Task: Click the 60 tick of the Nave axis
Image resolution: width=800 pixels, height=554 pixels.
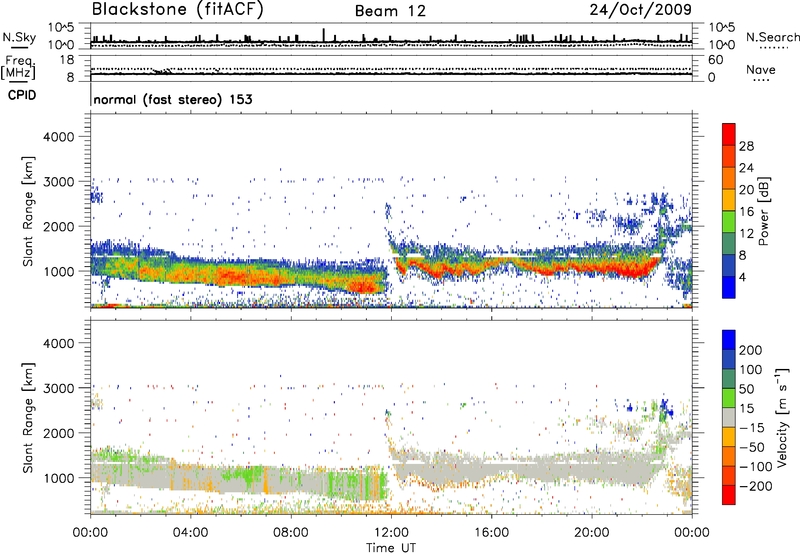Action: pyautogui.click(x=715, y=60)
